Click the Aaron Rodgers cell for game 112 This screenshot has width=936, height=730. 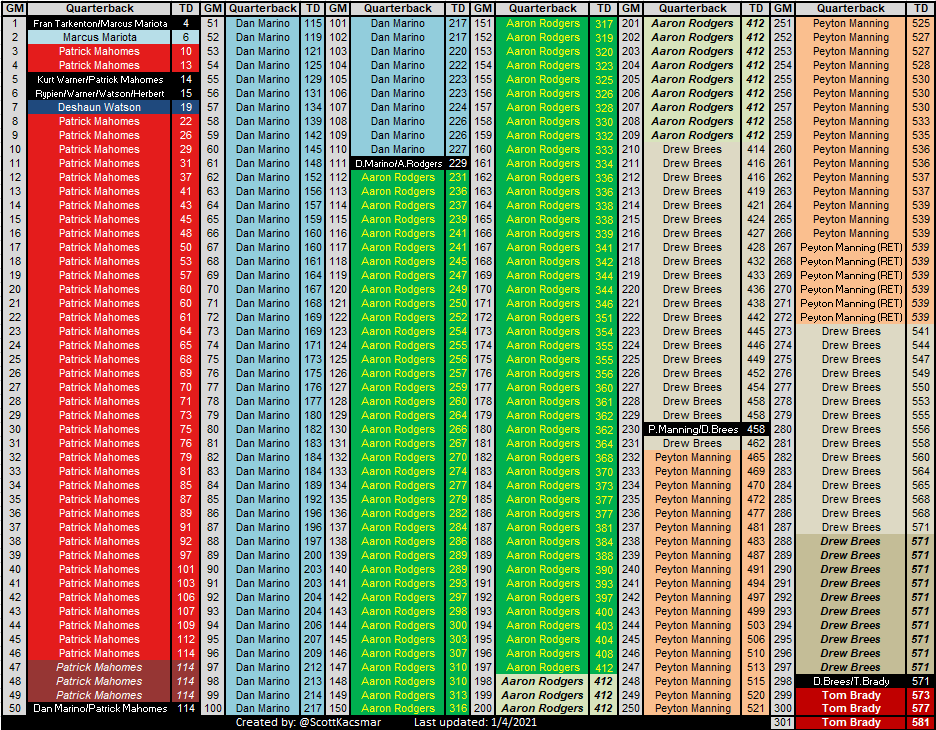pos(398,177)
